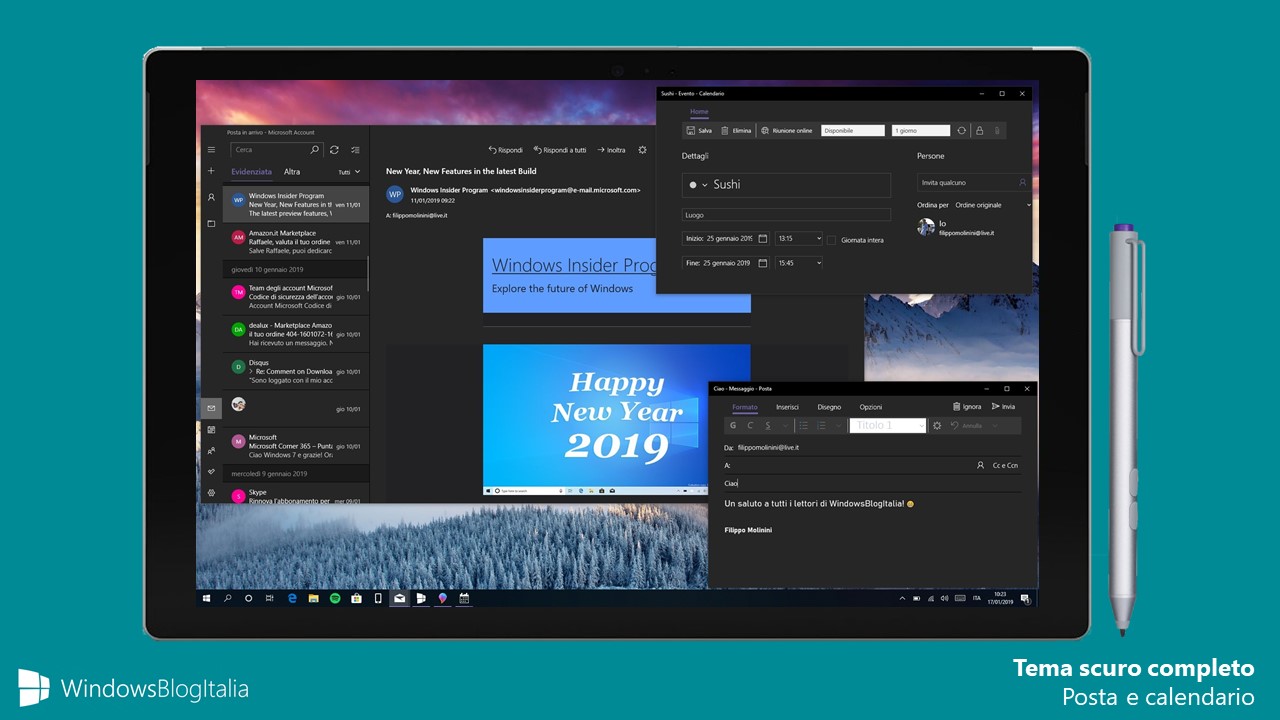This screenshot has width=1280, height=720.
Task: Select the Formato tab in the message window
Action: click(x=745, y=407)
